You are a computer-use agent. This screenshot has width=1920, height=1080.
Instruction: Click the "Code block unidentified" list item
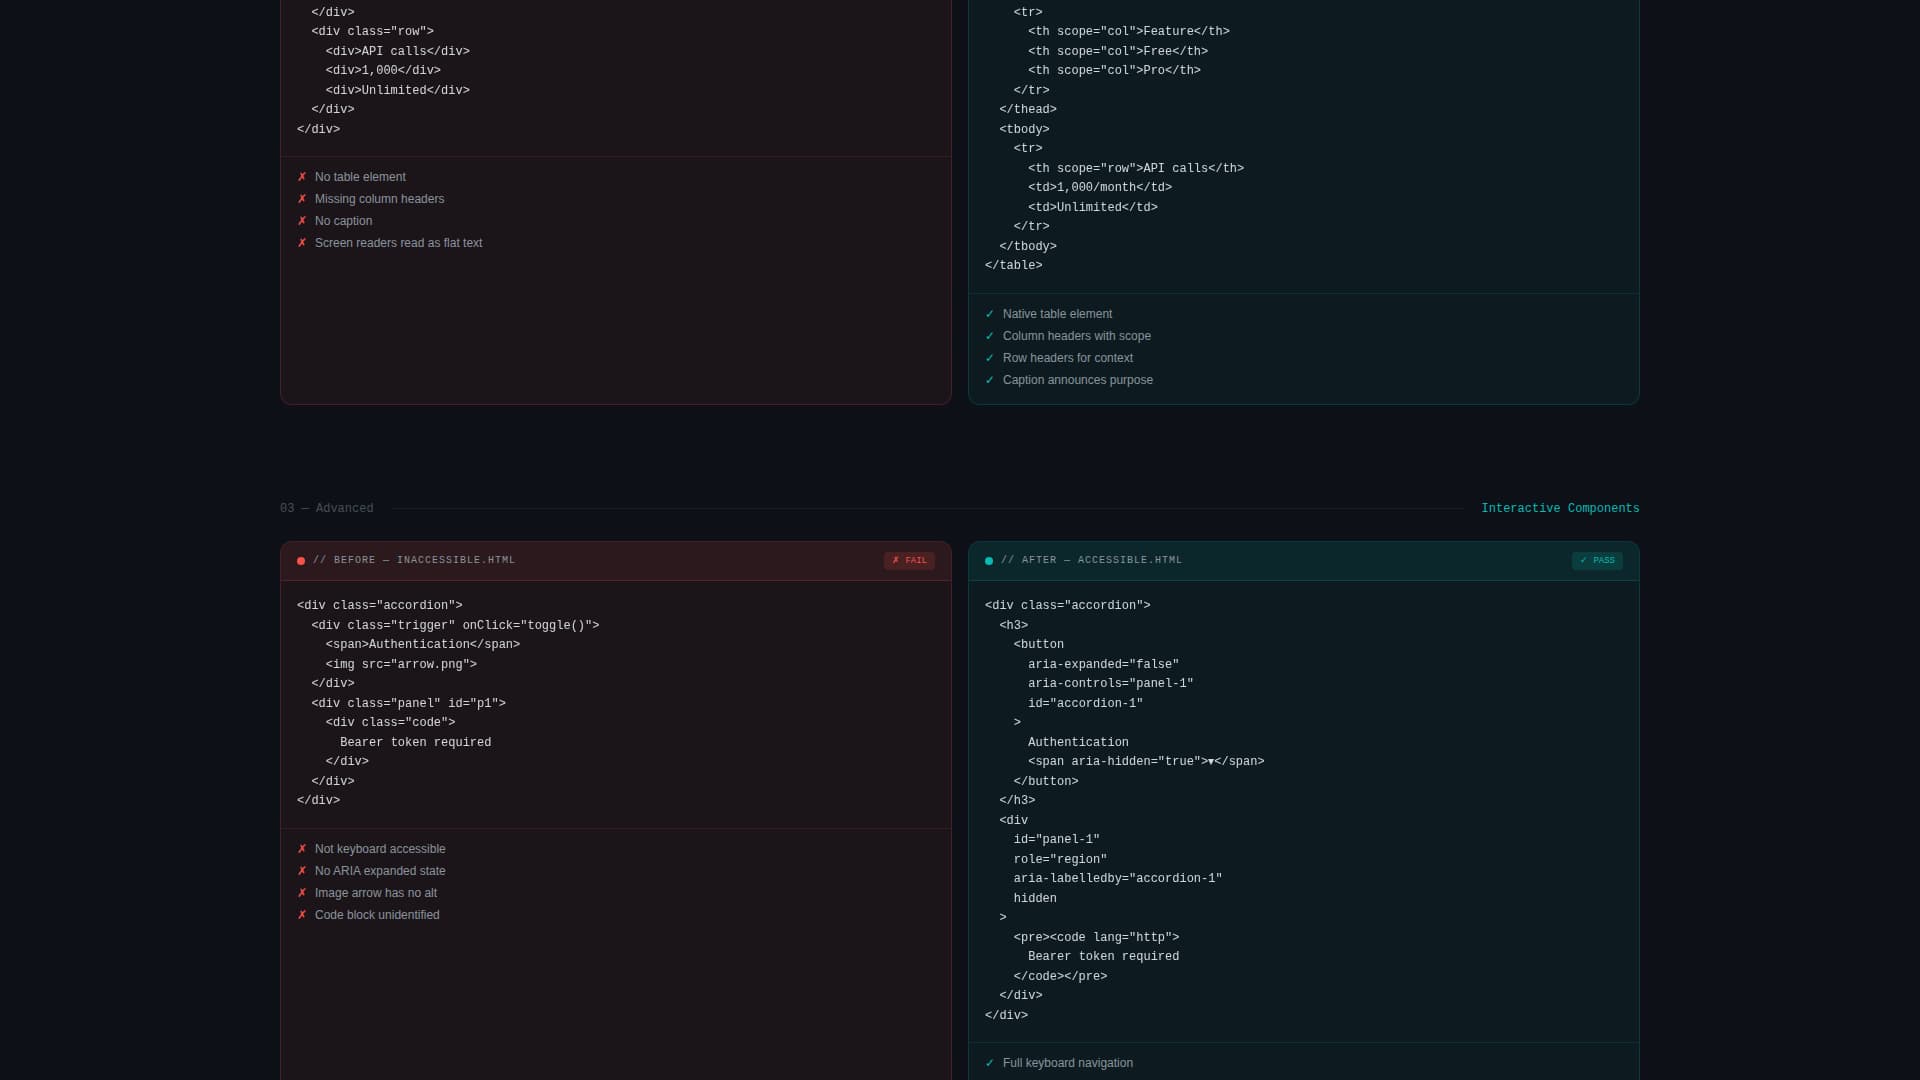click(377, 915)
